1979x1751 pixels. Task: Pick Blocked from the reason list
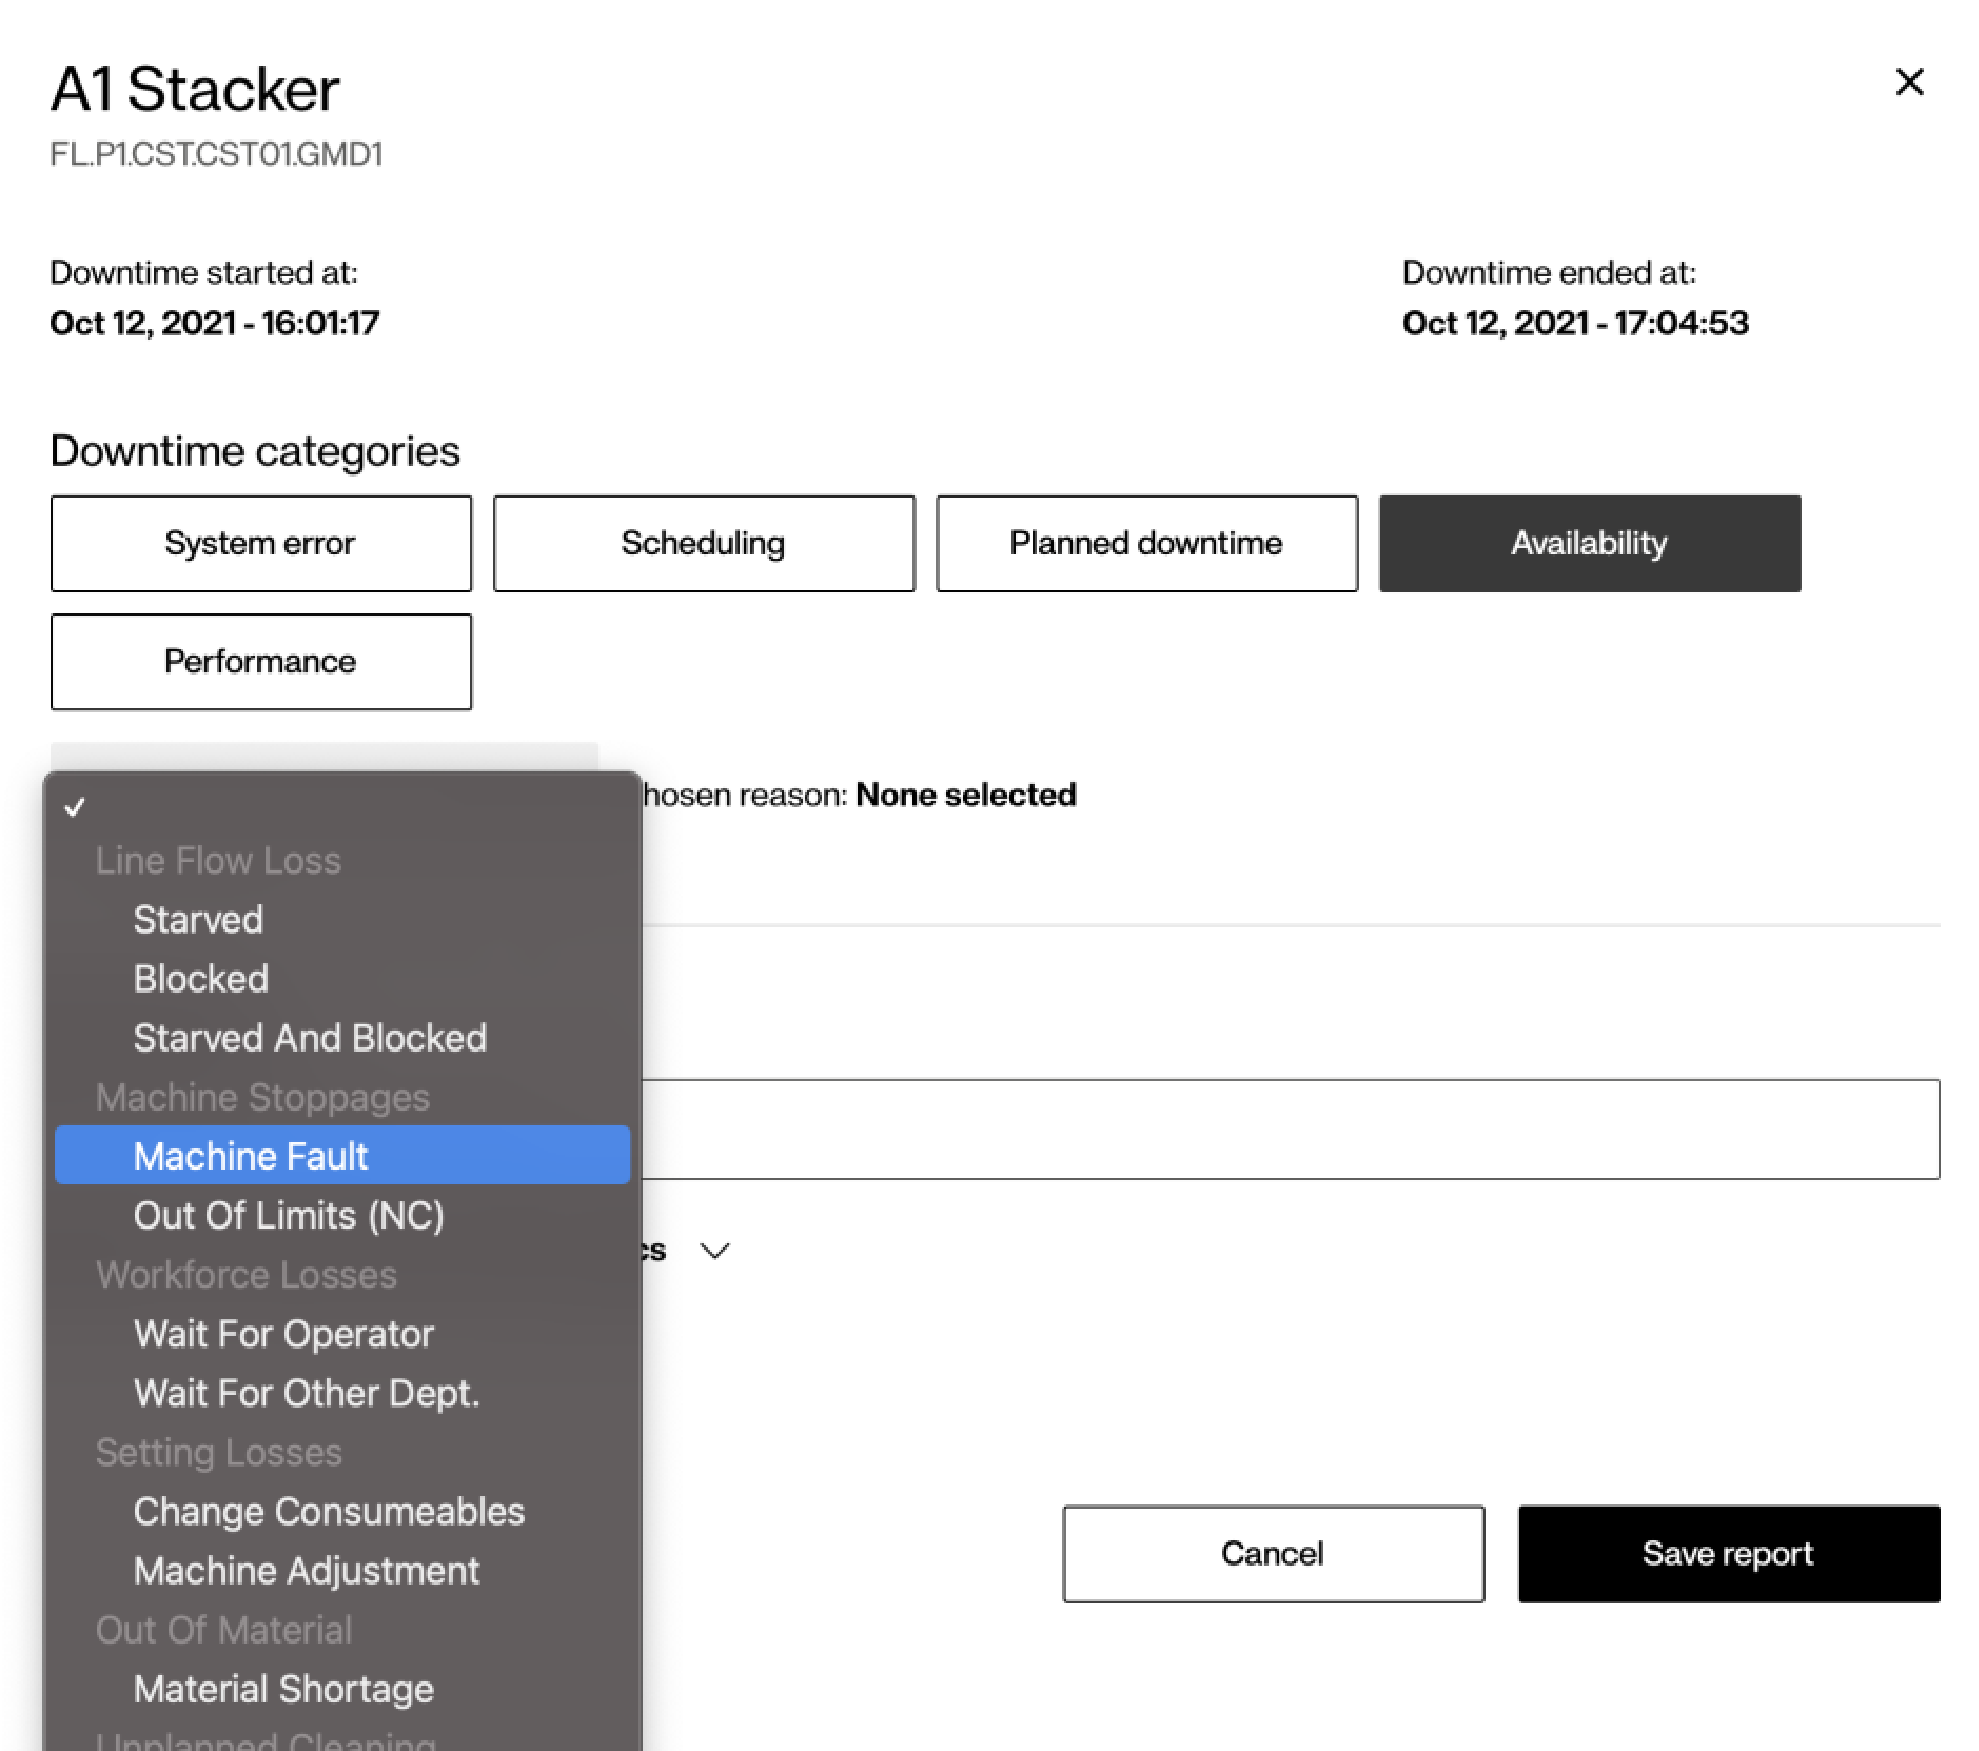201,979
